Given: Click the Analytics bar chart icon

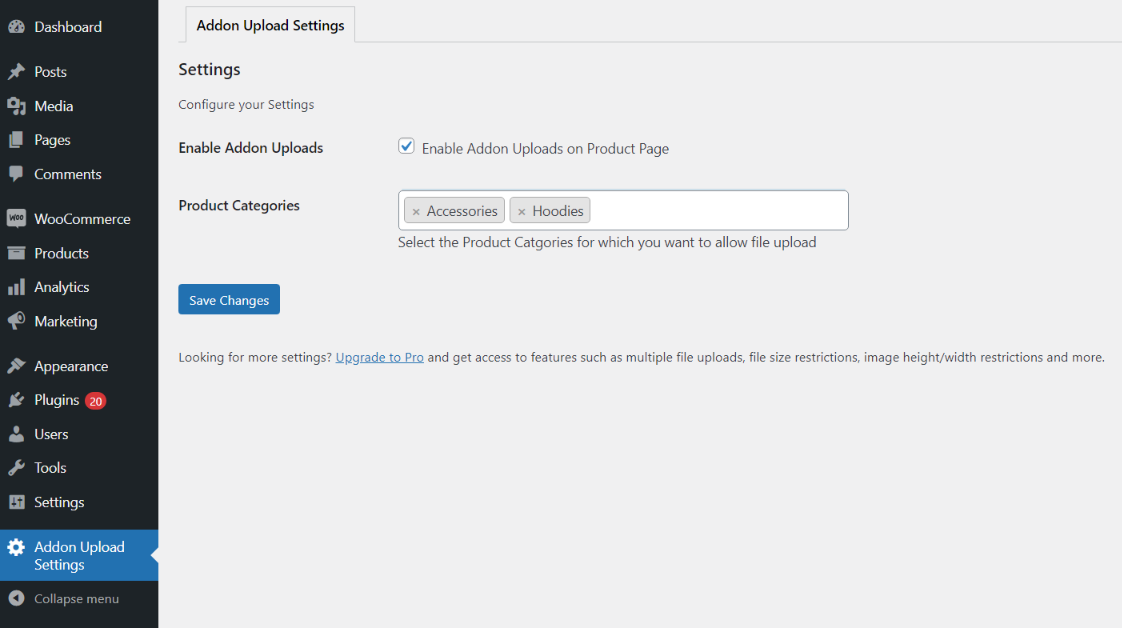Looking at the screenshot, I should pos(16,287).
